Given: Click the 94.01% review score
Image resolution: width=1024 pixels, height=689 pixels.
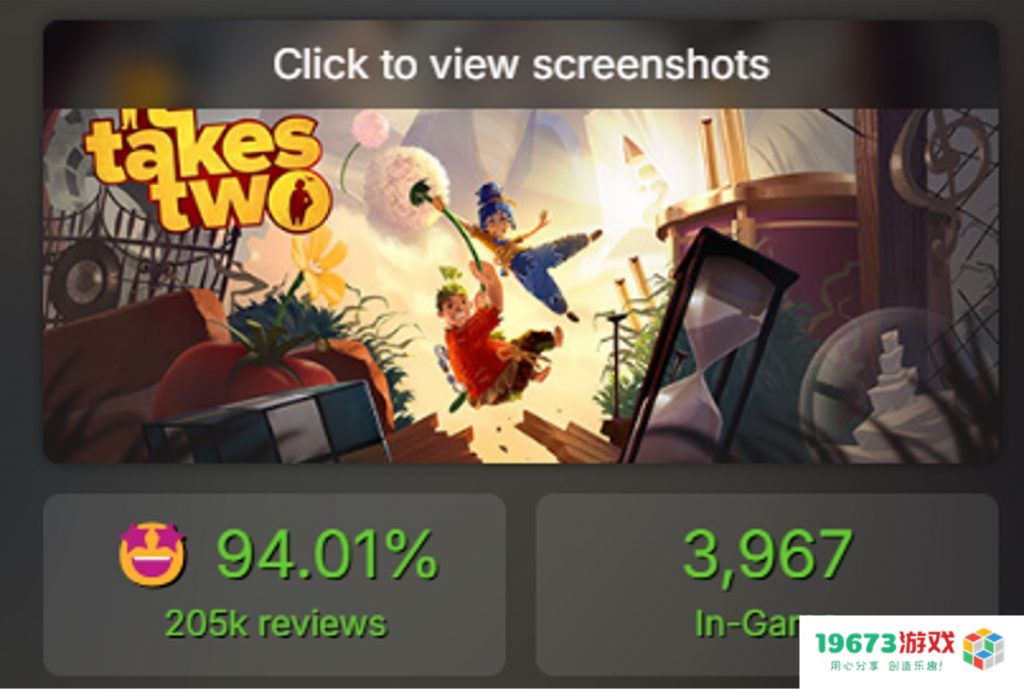Looking at the screenshot, I should point(327,554).
